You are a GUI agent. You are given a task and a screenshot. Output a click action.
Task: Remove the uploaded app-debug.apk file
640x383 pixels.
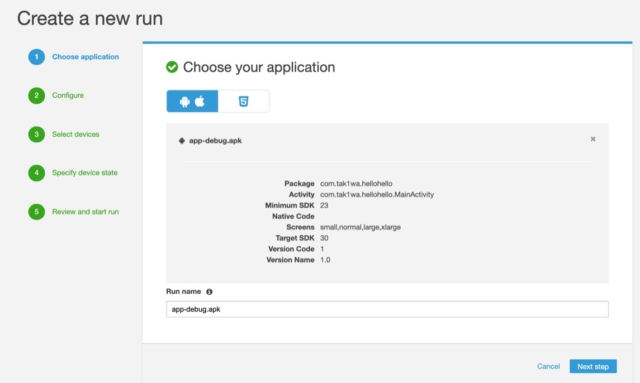(x=593, y=139)
